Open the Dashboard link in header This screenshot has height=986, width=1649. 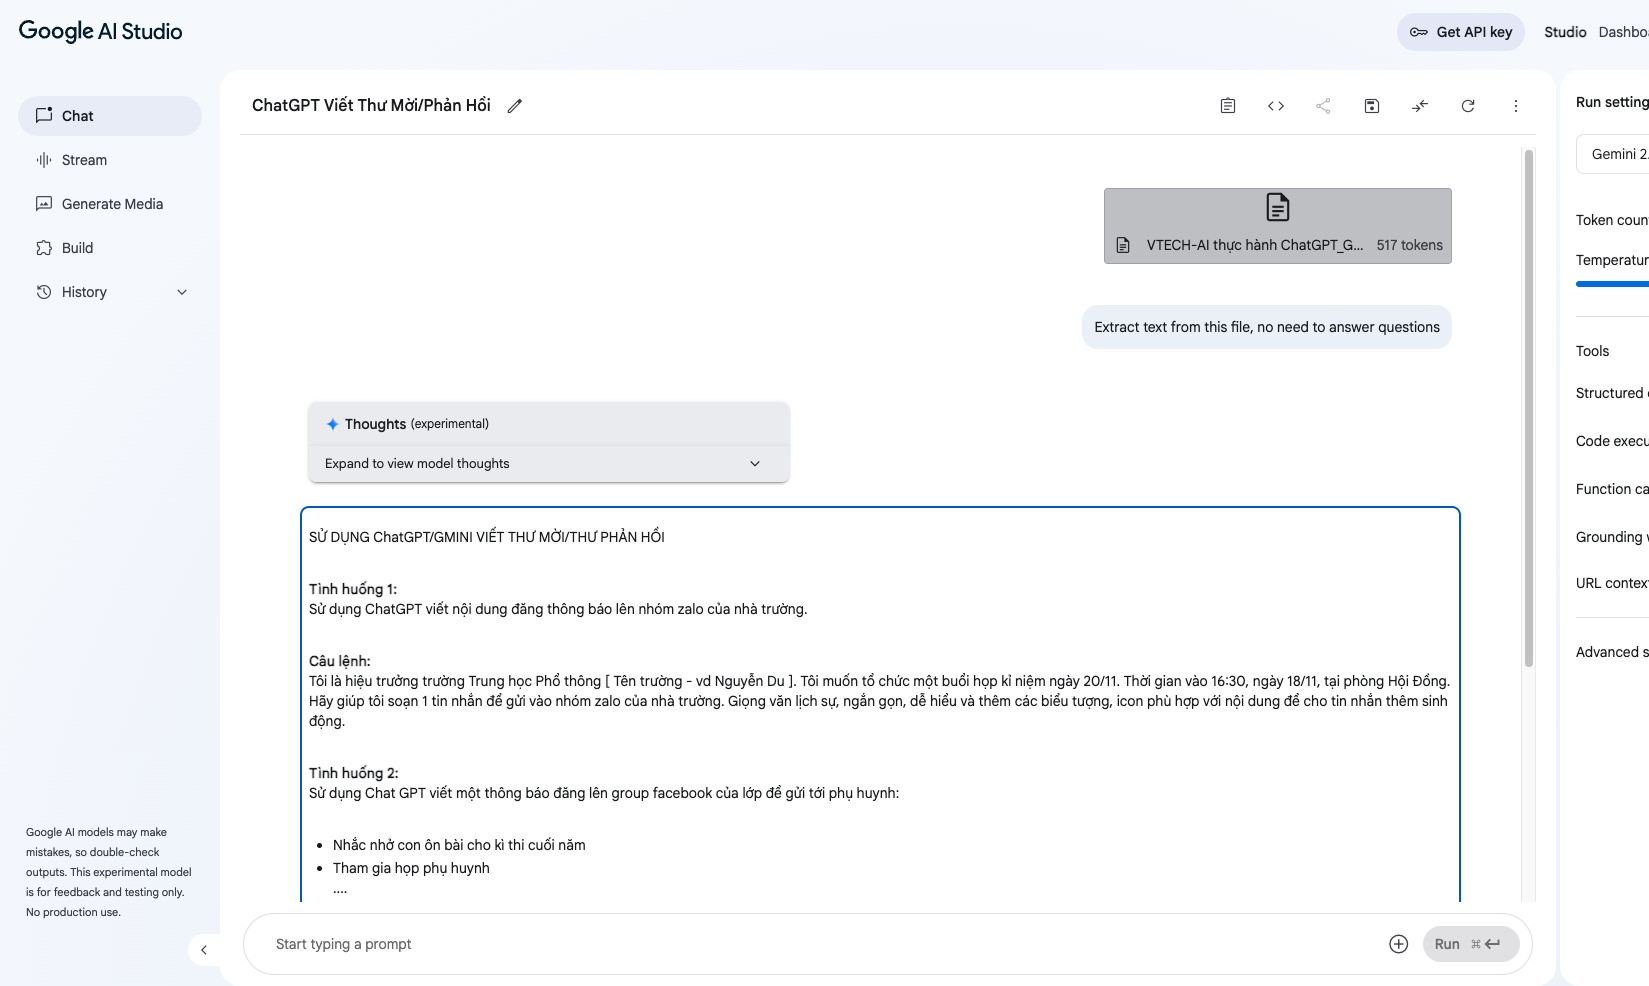(x=1624, y=32)
